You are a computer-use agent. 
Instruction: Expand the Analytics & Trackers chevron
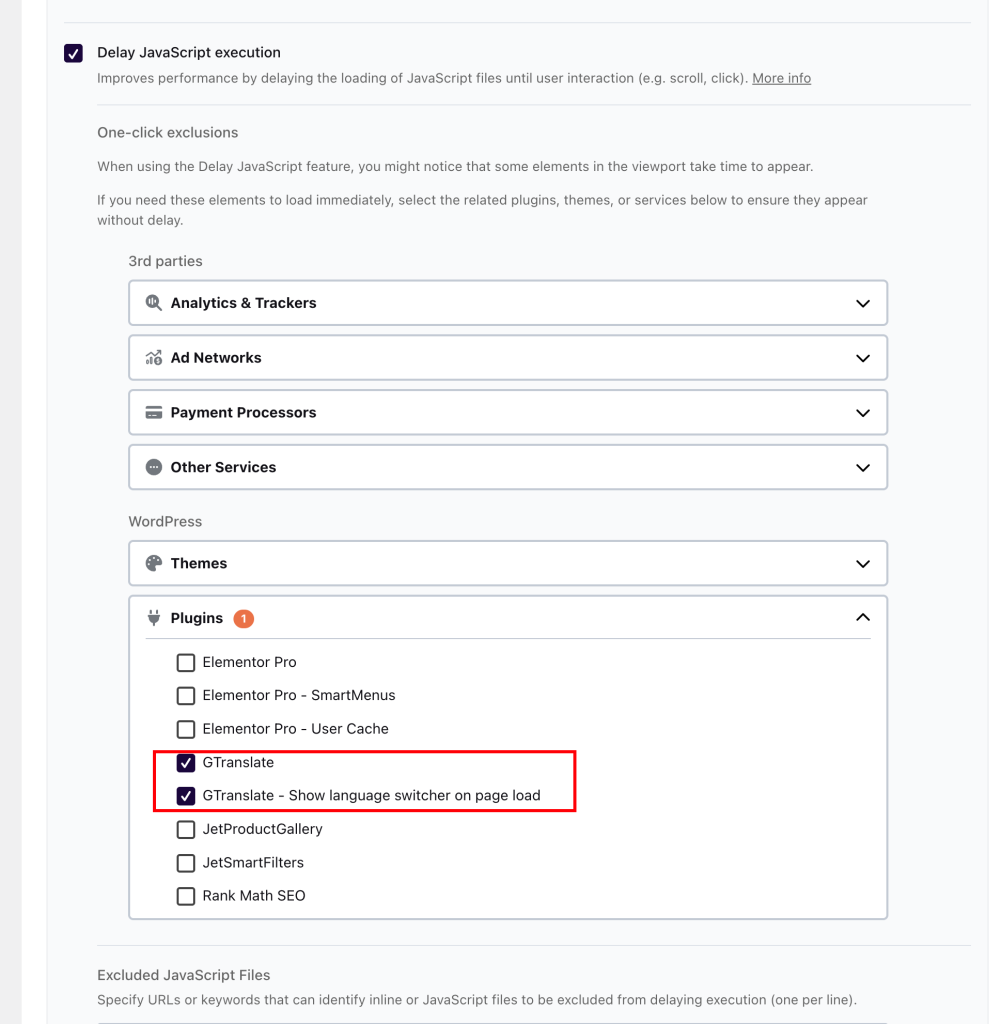pos(863,303)
